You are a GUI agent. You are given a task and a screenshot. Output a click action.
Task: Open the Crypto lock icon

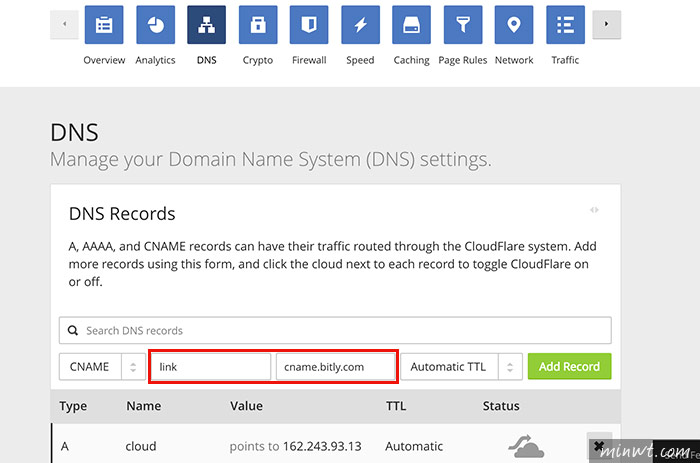pyautogui.click(x=258, y=25)
